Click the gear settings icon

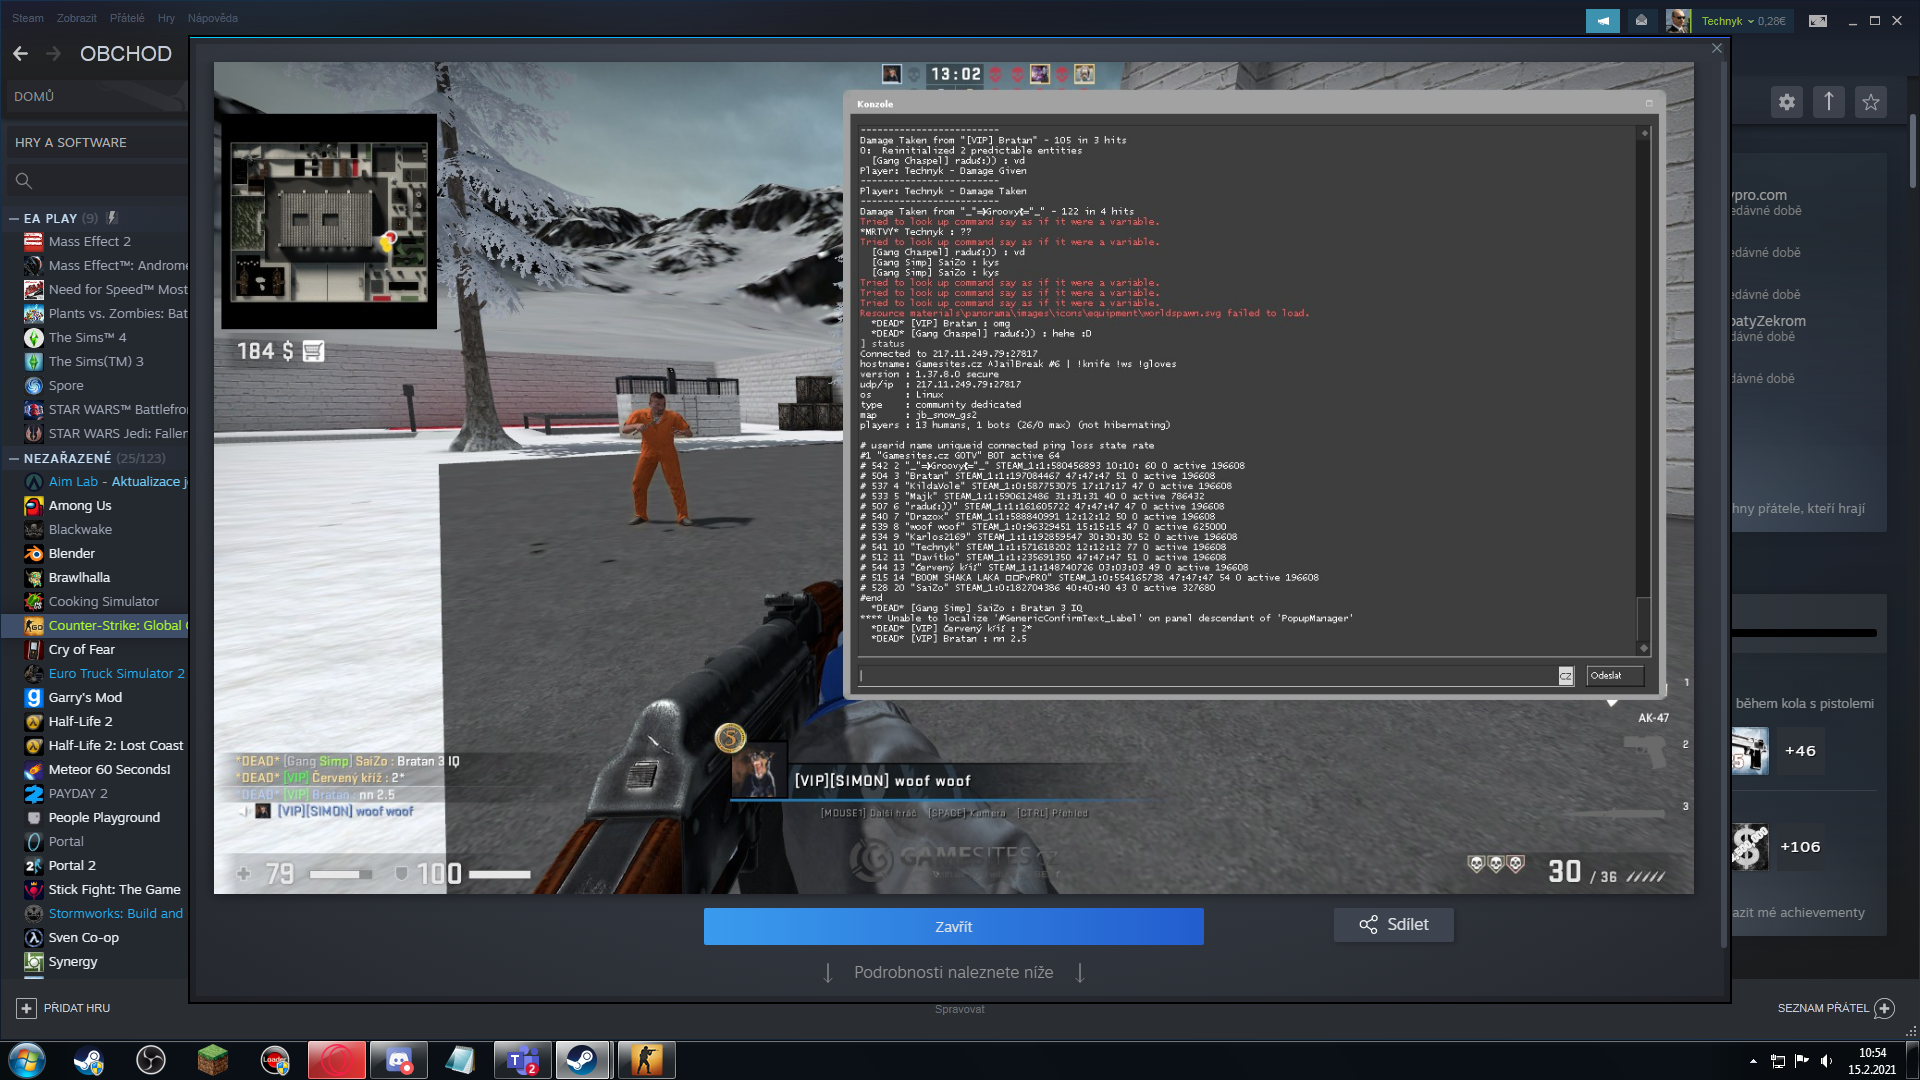tap(1787, 101)
